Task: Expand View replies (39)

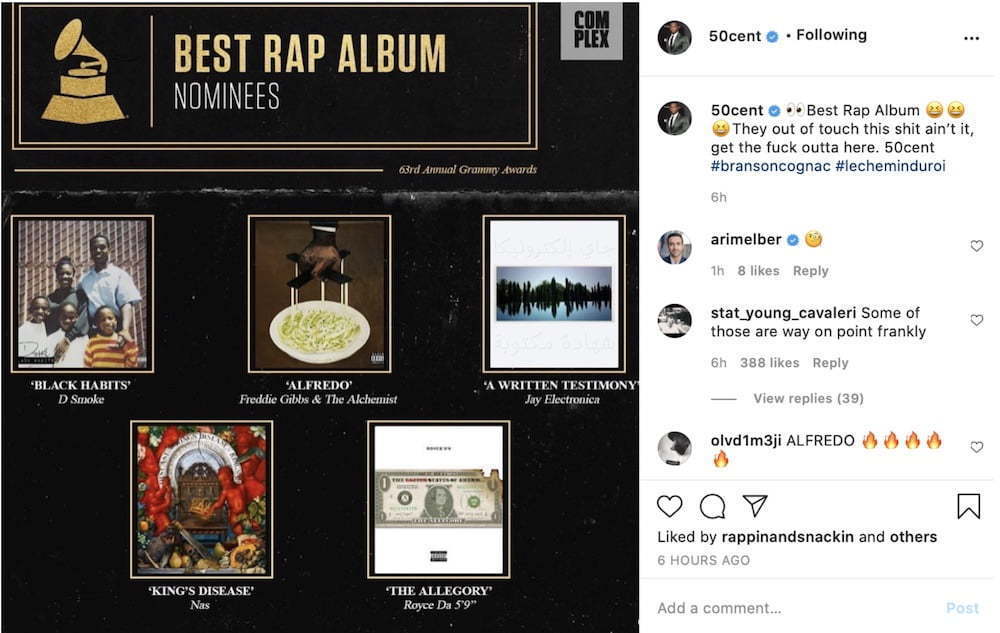Action: pyautogui.click(x=808, y=398)
